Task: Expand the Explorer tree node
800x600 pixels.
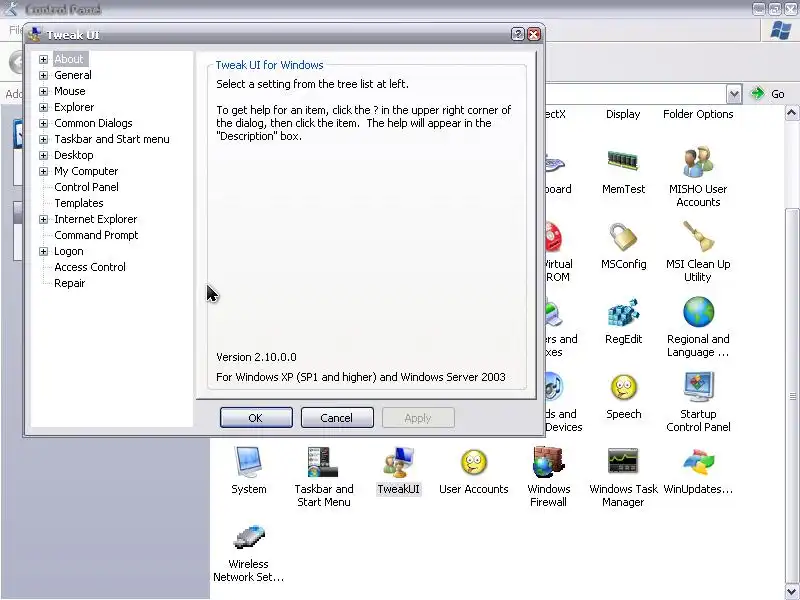Action: coord(43,107)
